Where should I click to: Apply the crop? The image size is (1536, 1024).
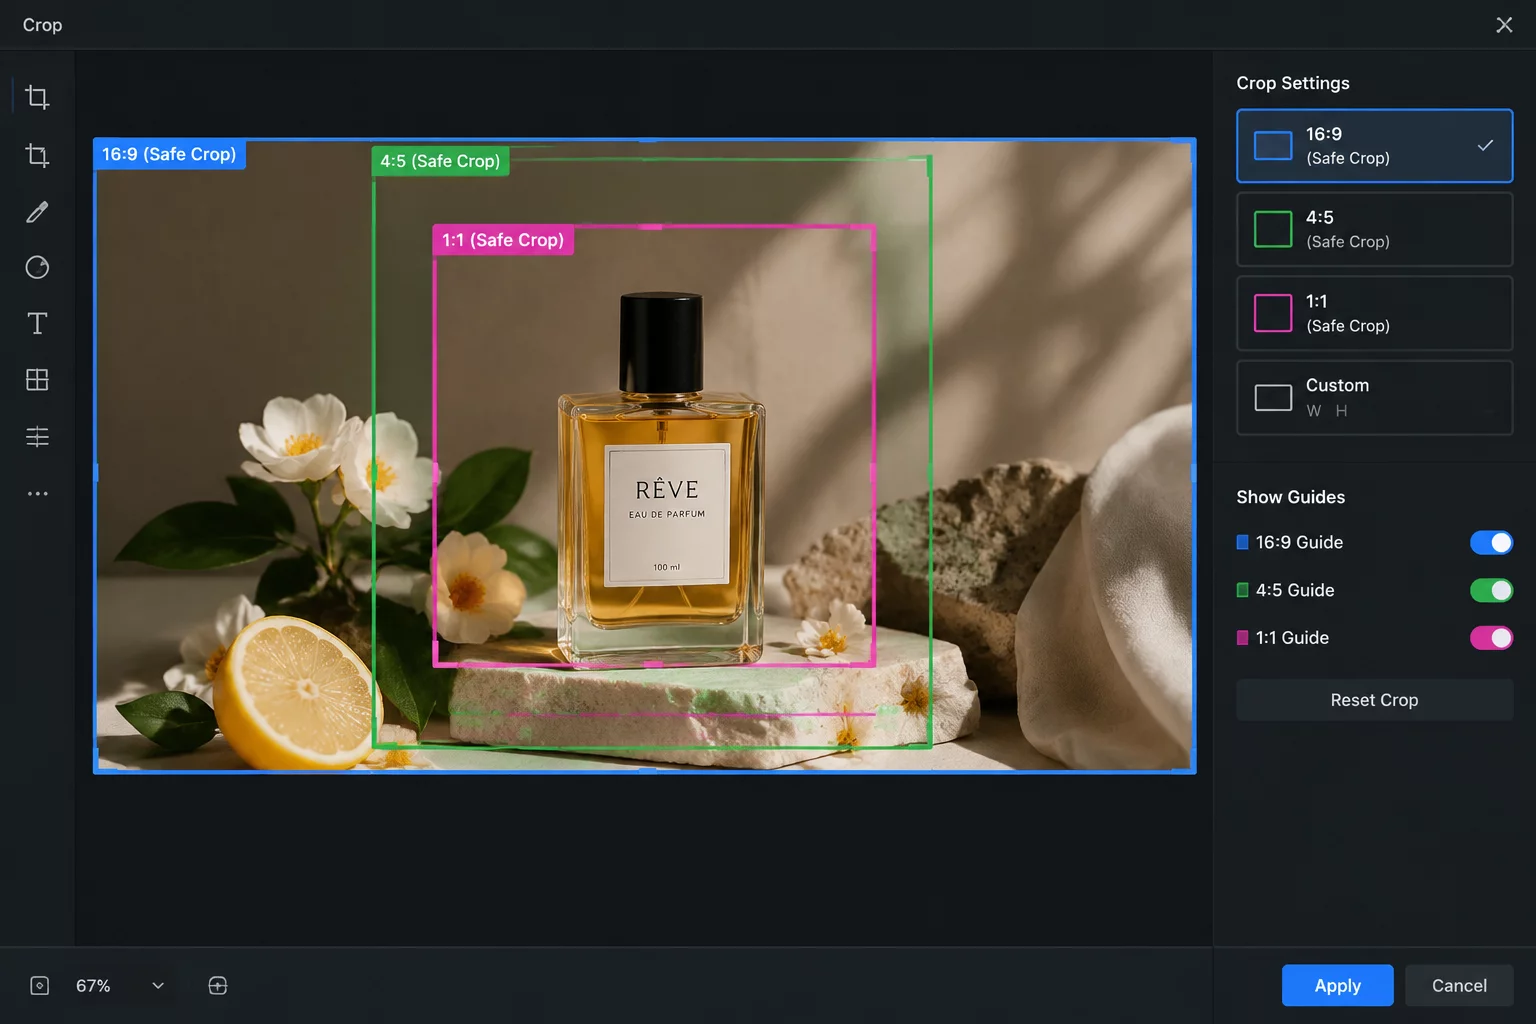1337,985
